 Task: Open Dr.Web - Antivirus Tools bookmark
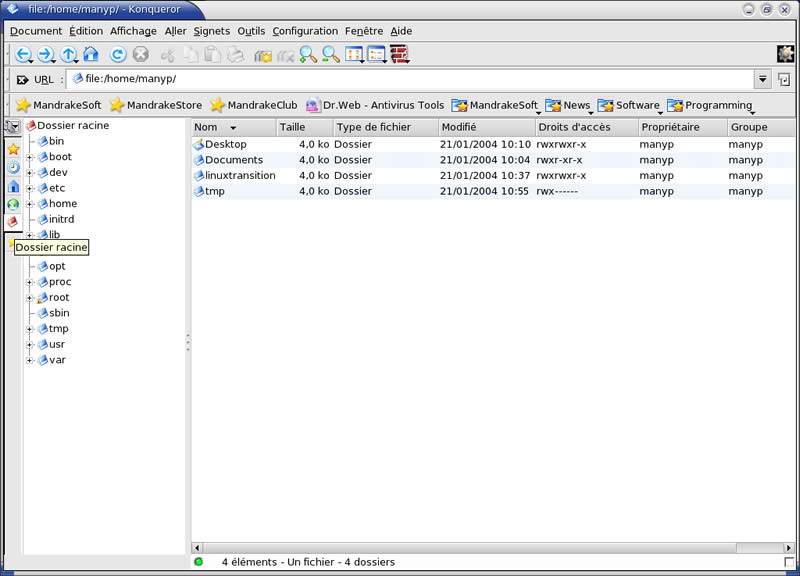tap(374, 105)
